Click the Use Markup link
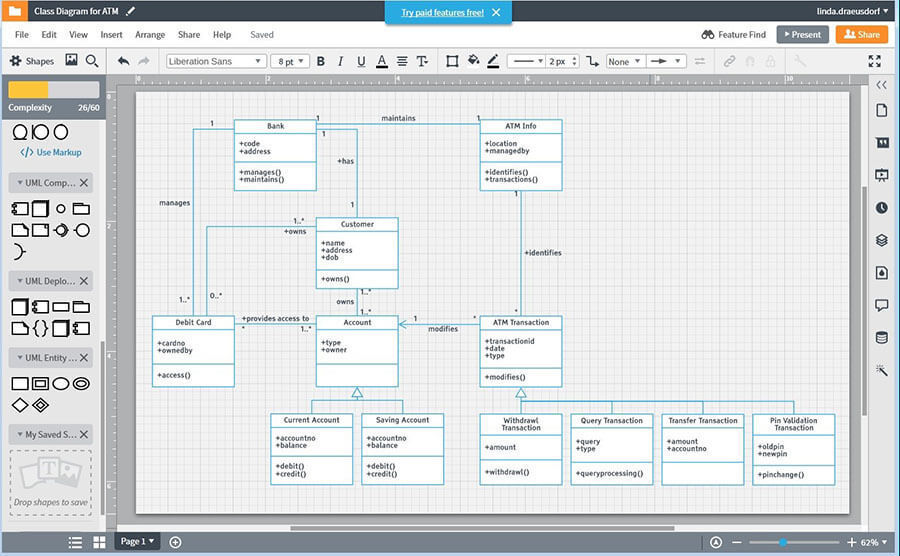This screenshot has width=900, height=556. pos(52,152)
